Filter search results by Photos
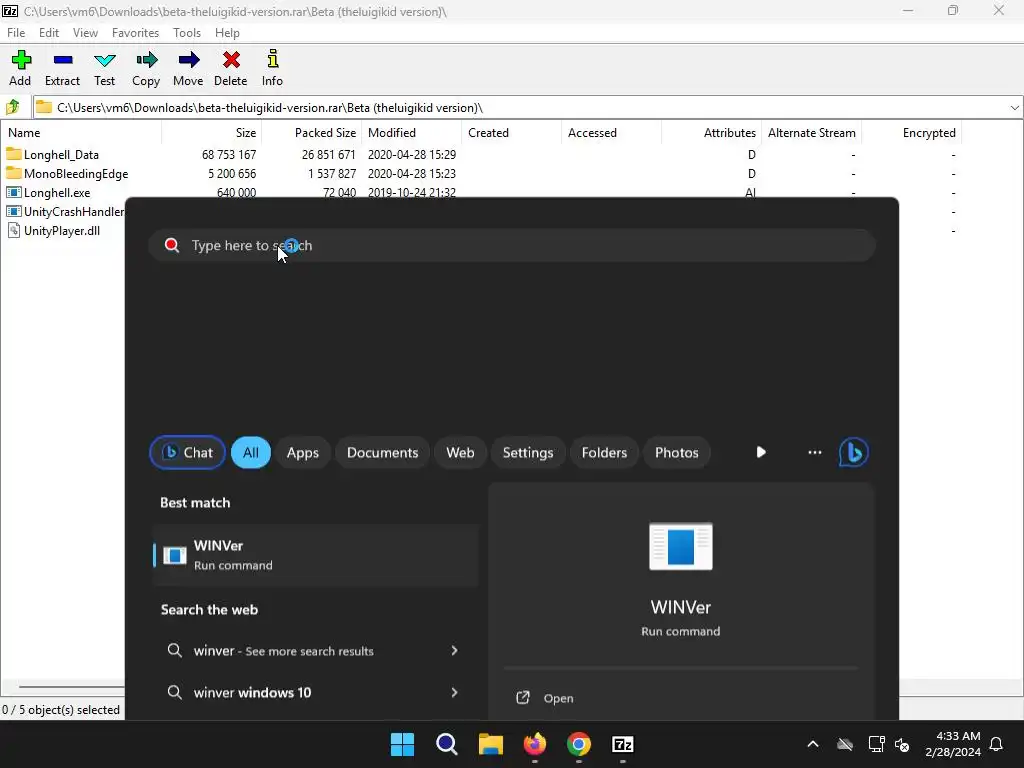The width and height of the screenshot is (1024, 768). [677, 453]
